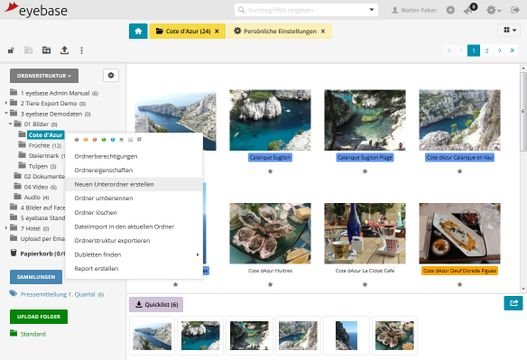Open the Walter Faber user profile

[414, 10]
